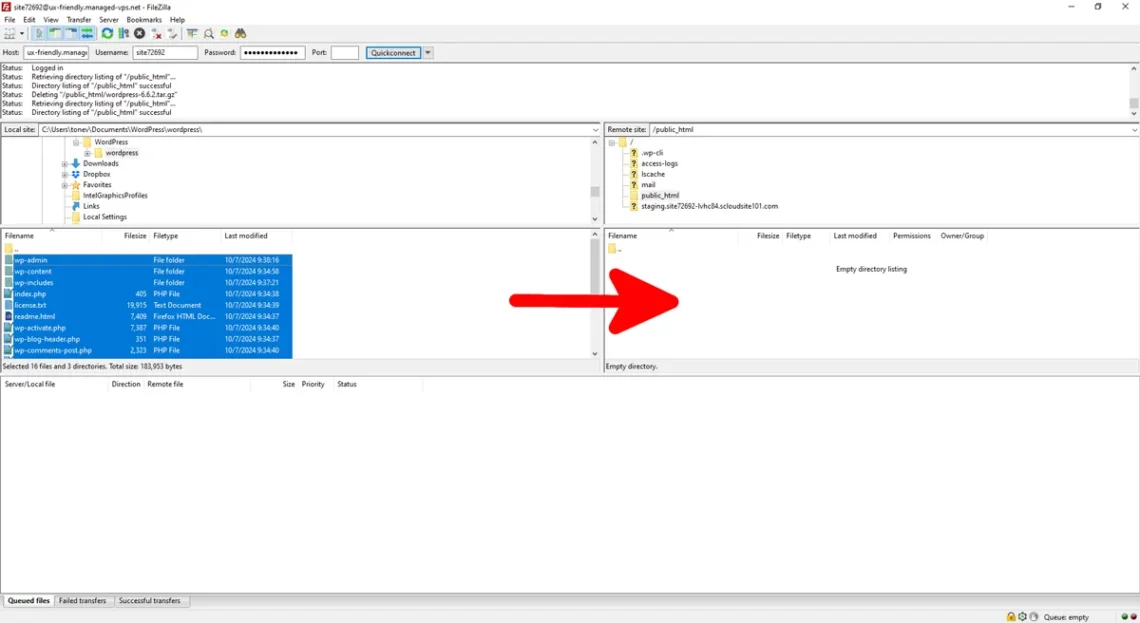Click the Port input field
This screenshot has width=1140, height=623.
pyautogui.click(x=344, y=53)
